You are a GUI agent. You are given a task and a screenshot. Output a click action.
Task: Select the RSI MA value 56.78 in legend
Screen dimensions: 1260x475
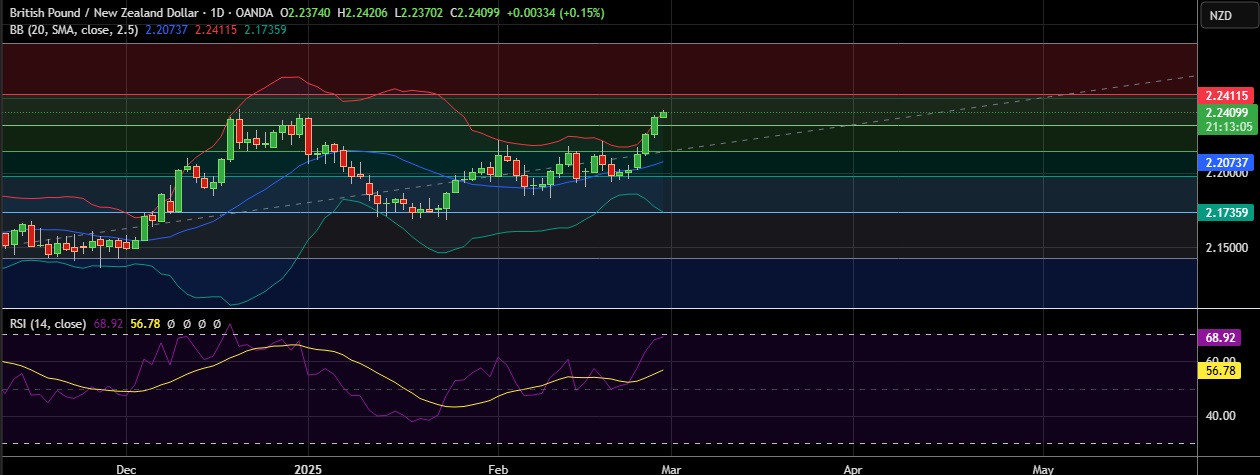146,324
